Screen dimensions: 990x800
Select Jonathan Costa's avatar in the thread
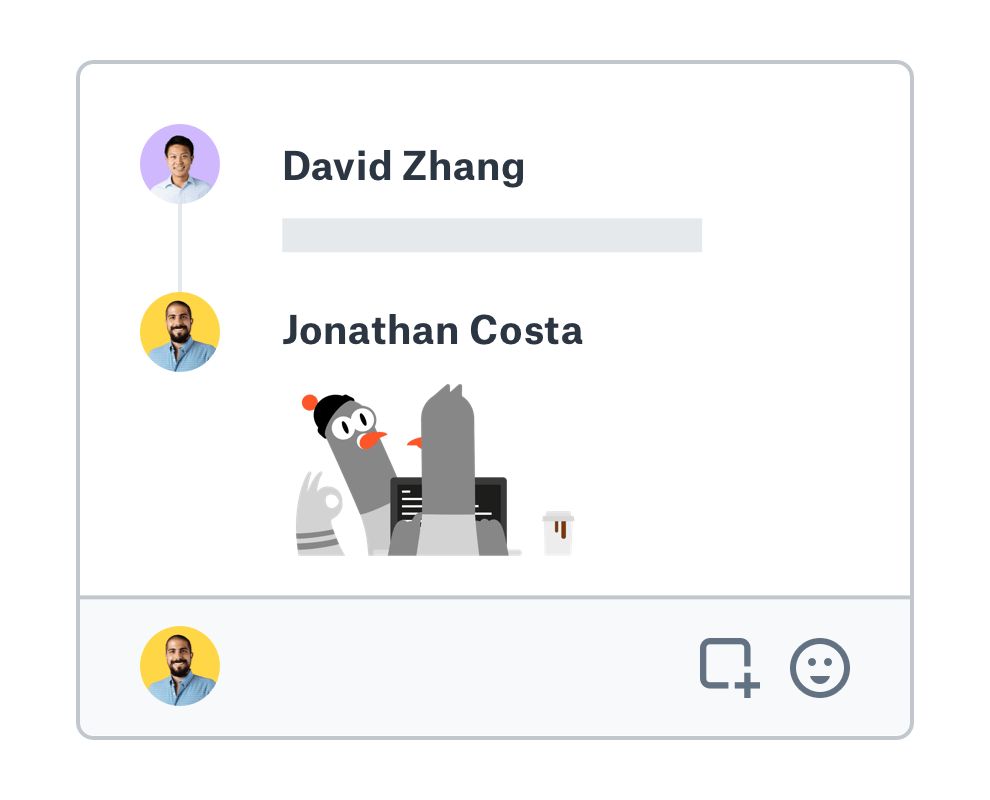pyautogui.click(x=180, y=332)
